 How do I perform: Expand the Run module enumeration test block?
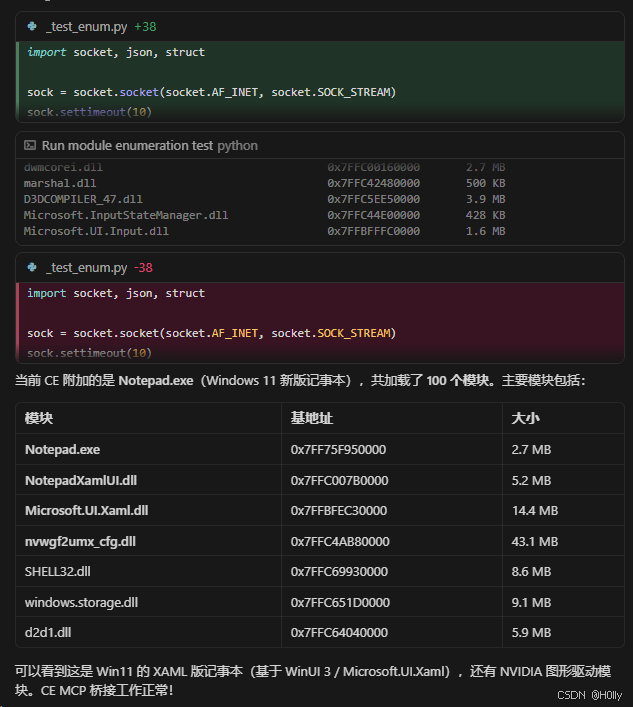pos(320,145)
